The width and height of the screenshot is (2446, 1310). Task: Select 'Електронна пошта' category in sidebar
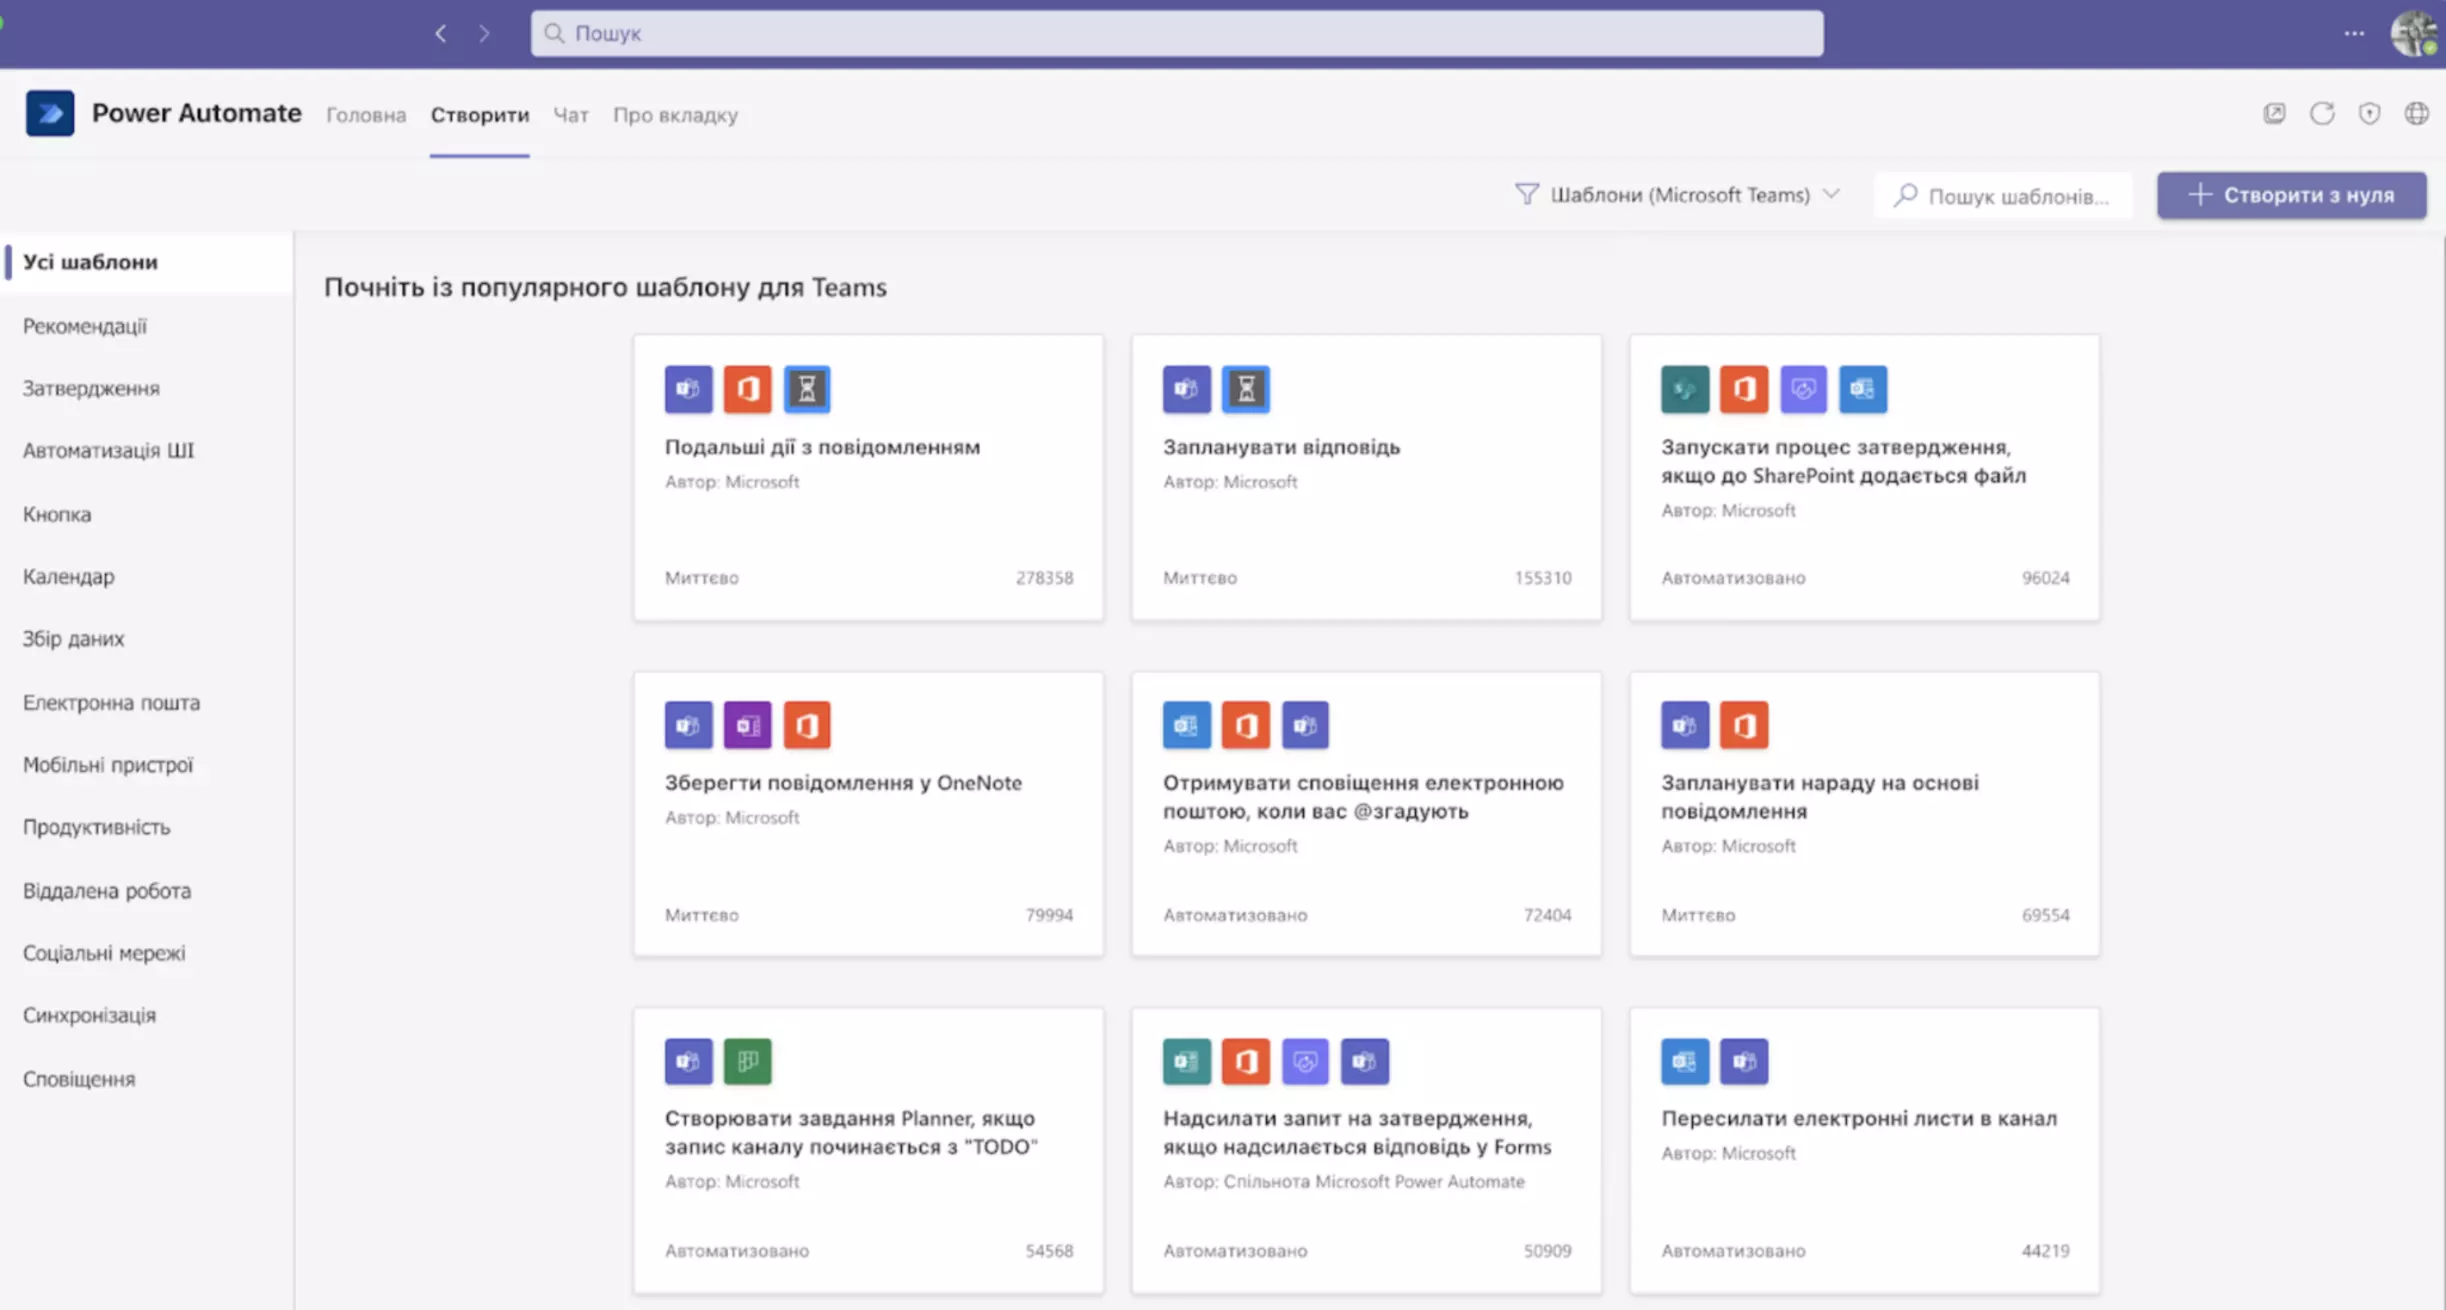tap(112, 702)
